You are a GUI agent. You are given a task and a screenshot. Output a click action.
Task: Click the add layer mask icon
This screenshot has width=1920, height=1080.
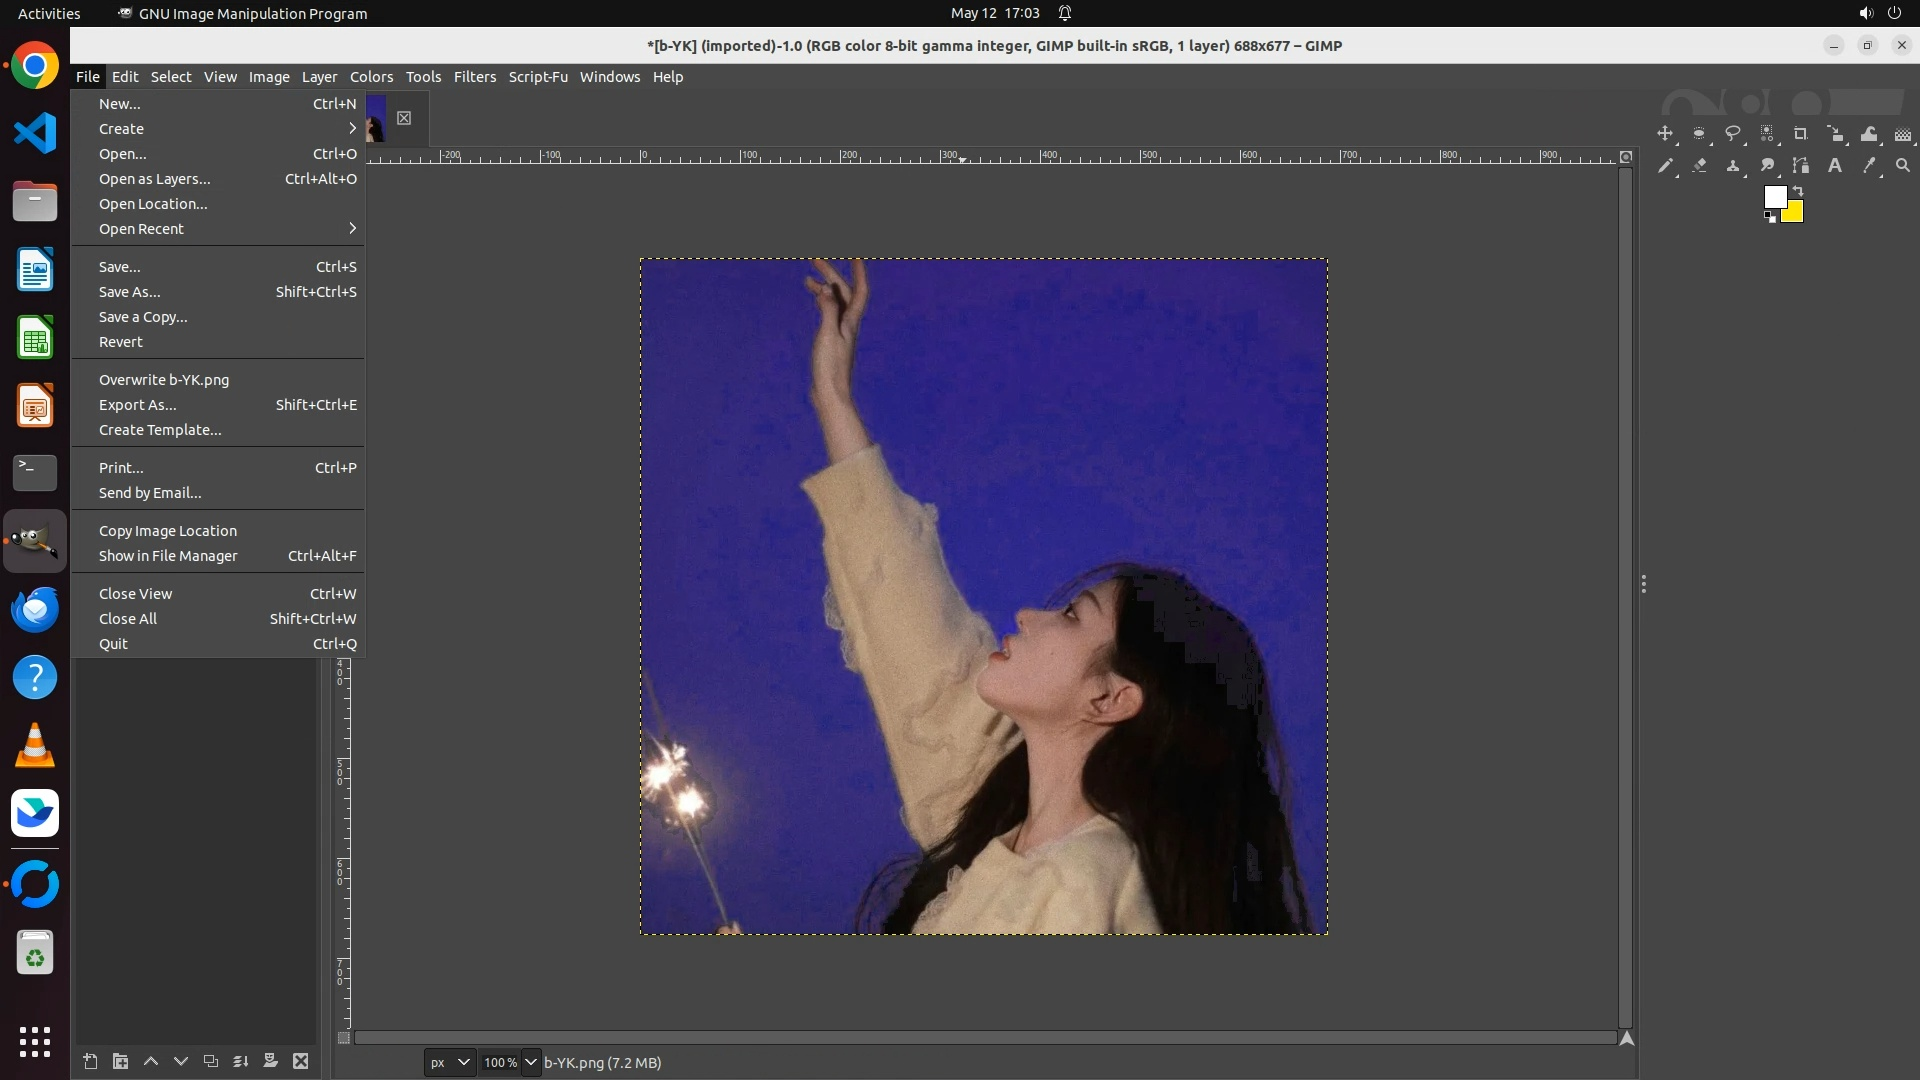tap(270, 1062)
